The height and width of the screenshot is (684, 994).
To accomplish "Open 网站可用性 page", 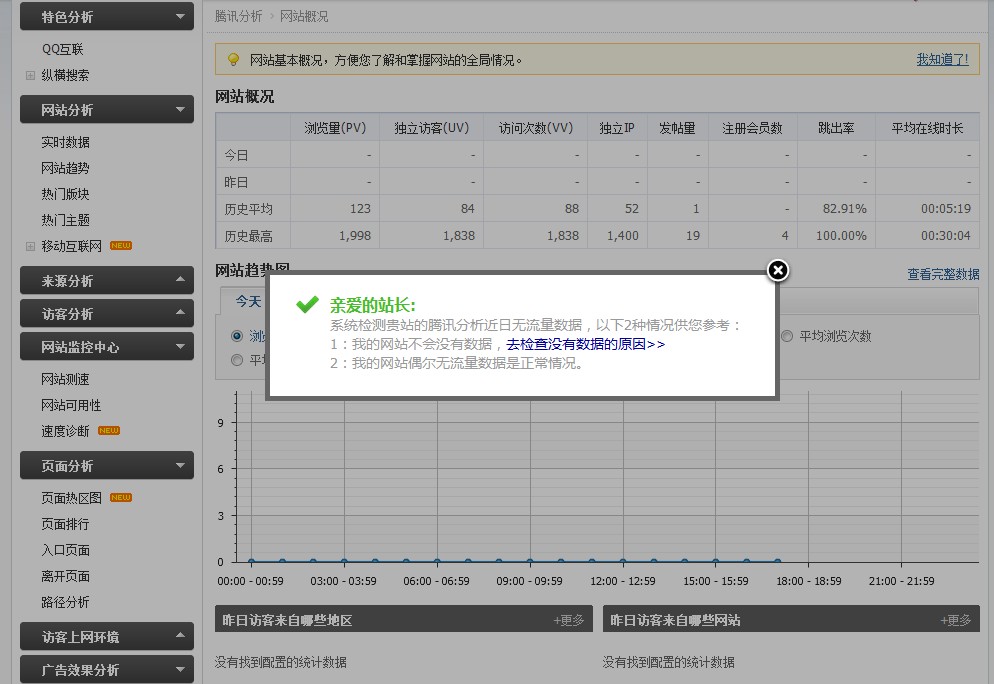I will click(71, 405).
